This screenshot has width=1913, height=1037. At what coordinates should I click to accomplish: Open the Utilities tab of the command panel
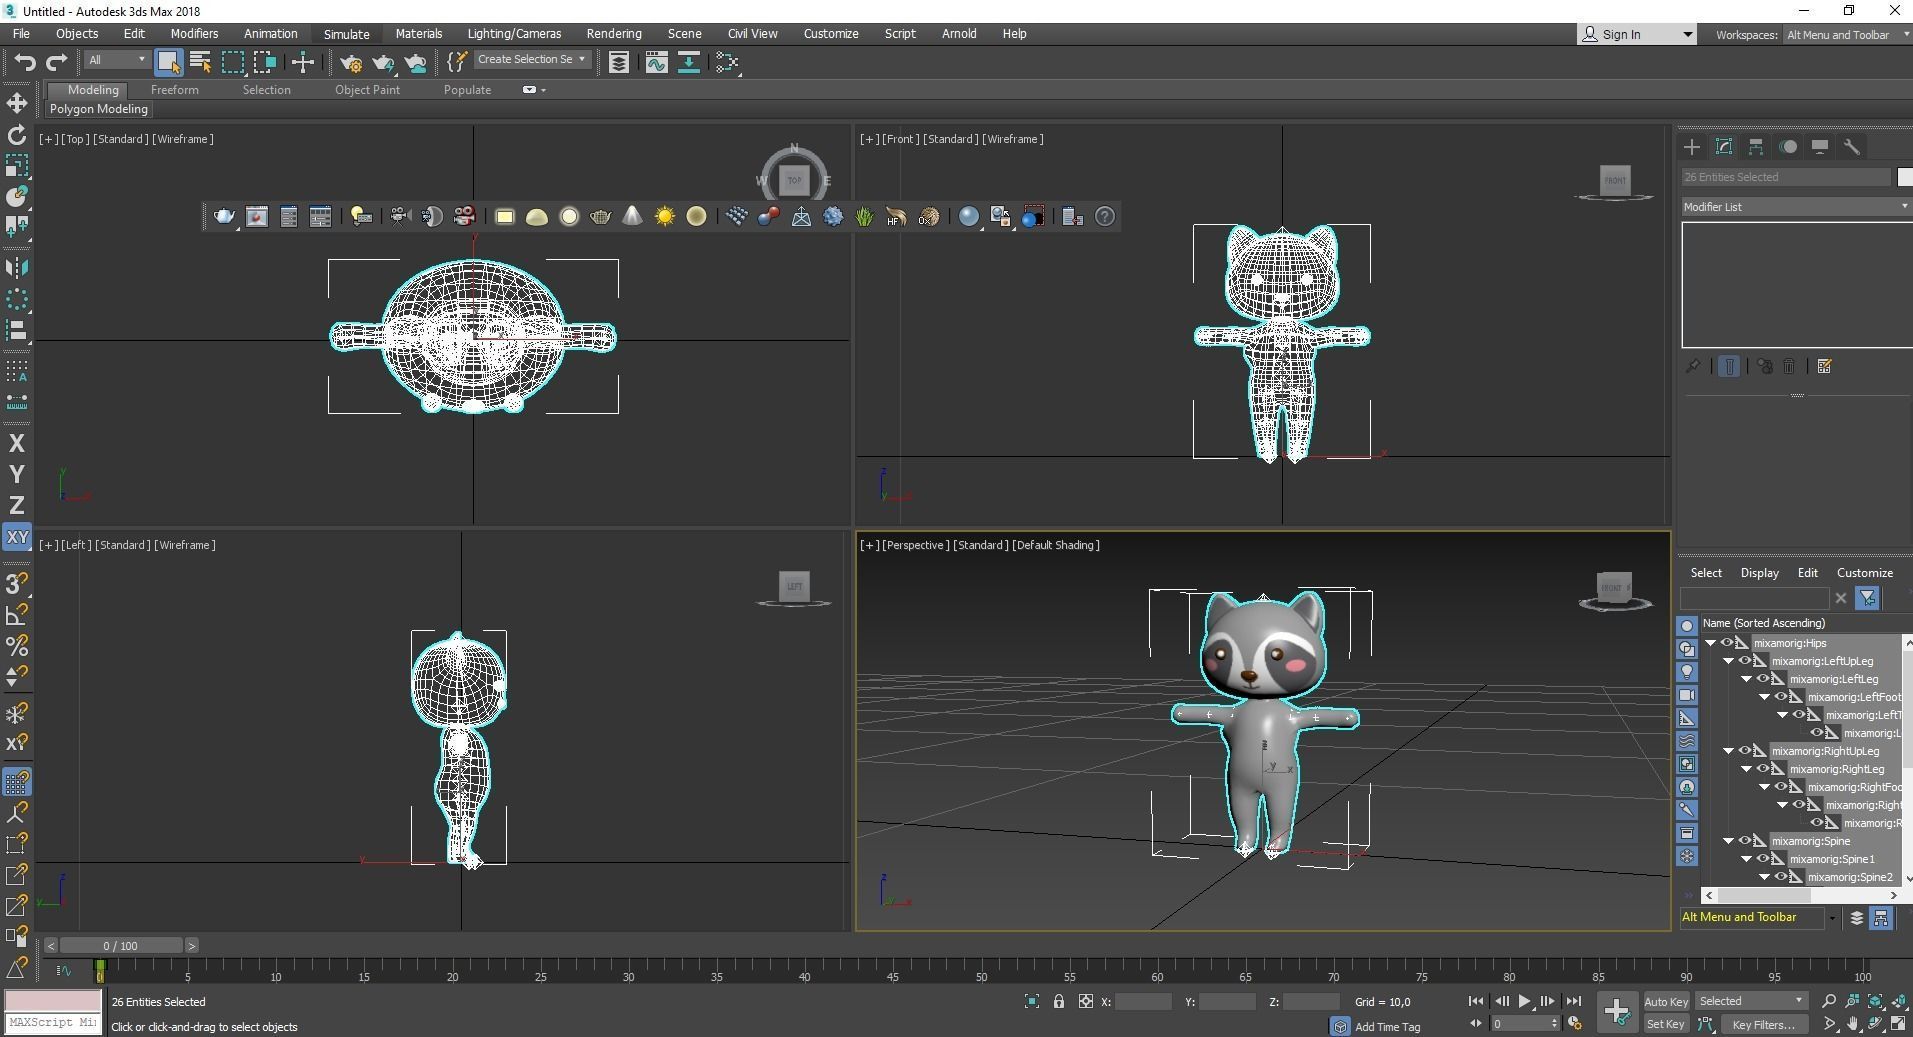click(x=1852, y=147)
